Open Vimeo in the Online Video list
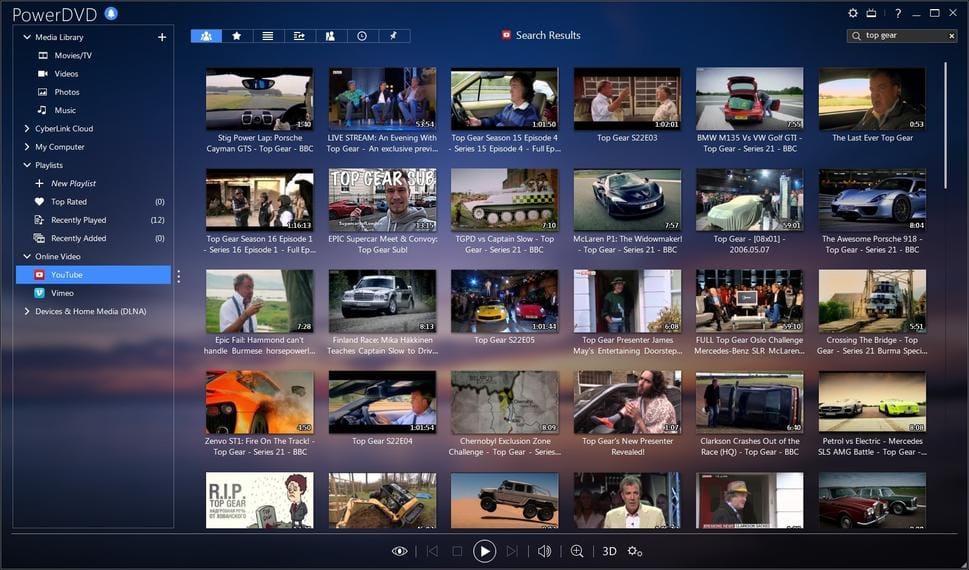The height and width of the screenshot is (570, 969). (x=62, y=293)
